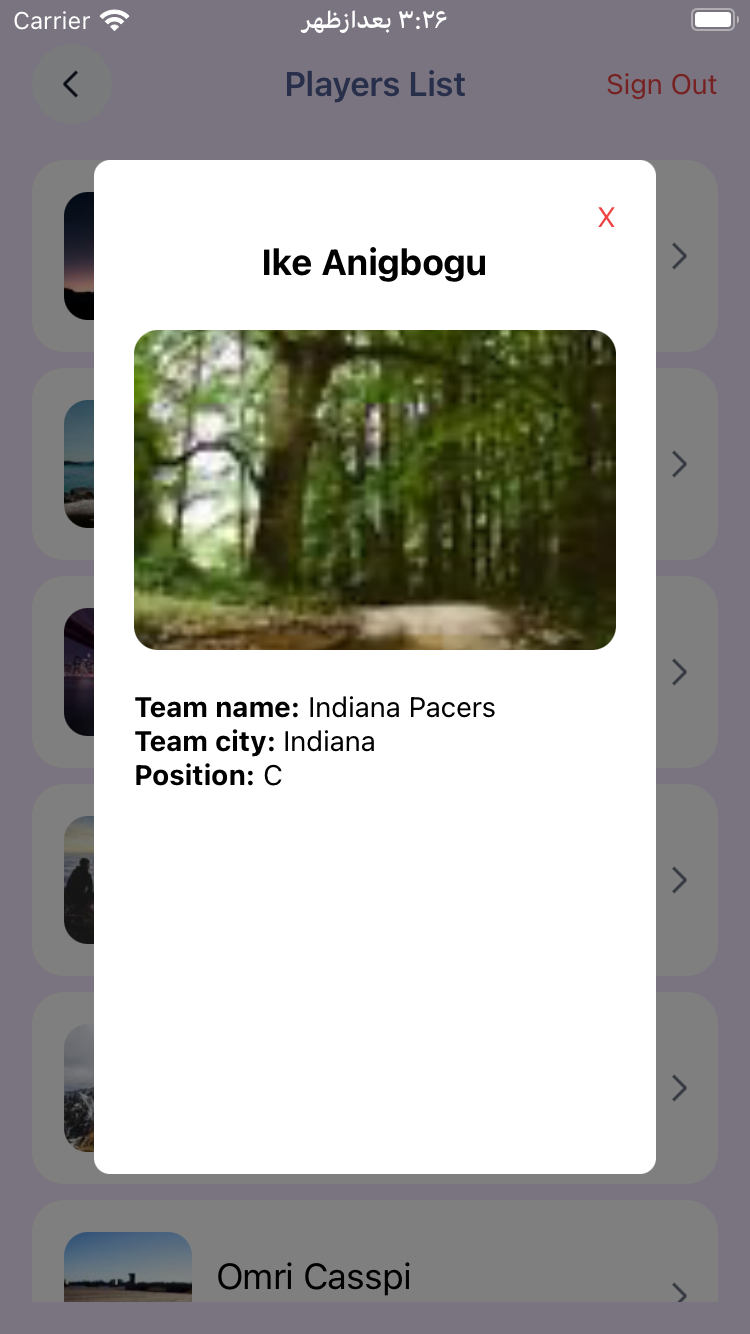Viewport: 750px width, 1334px height.
Task: Select the Team name Indiana Pacers line
Action: tap(315, 708)
